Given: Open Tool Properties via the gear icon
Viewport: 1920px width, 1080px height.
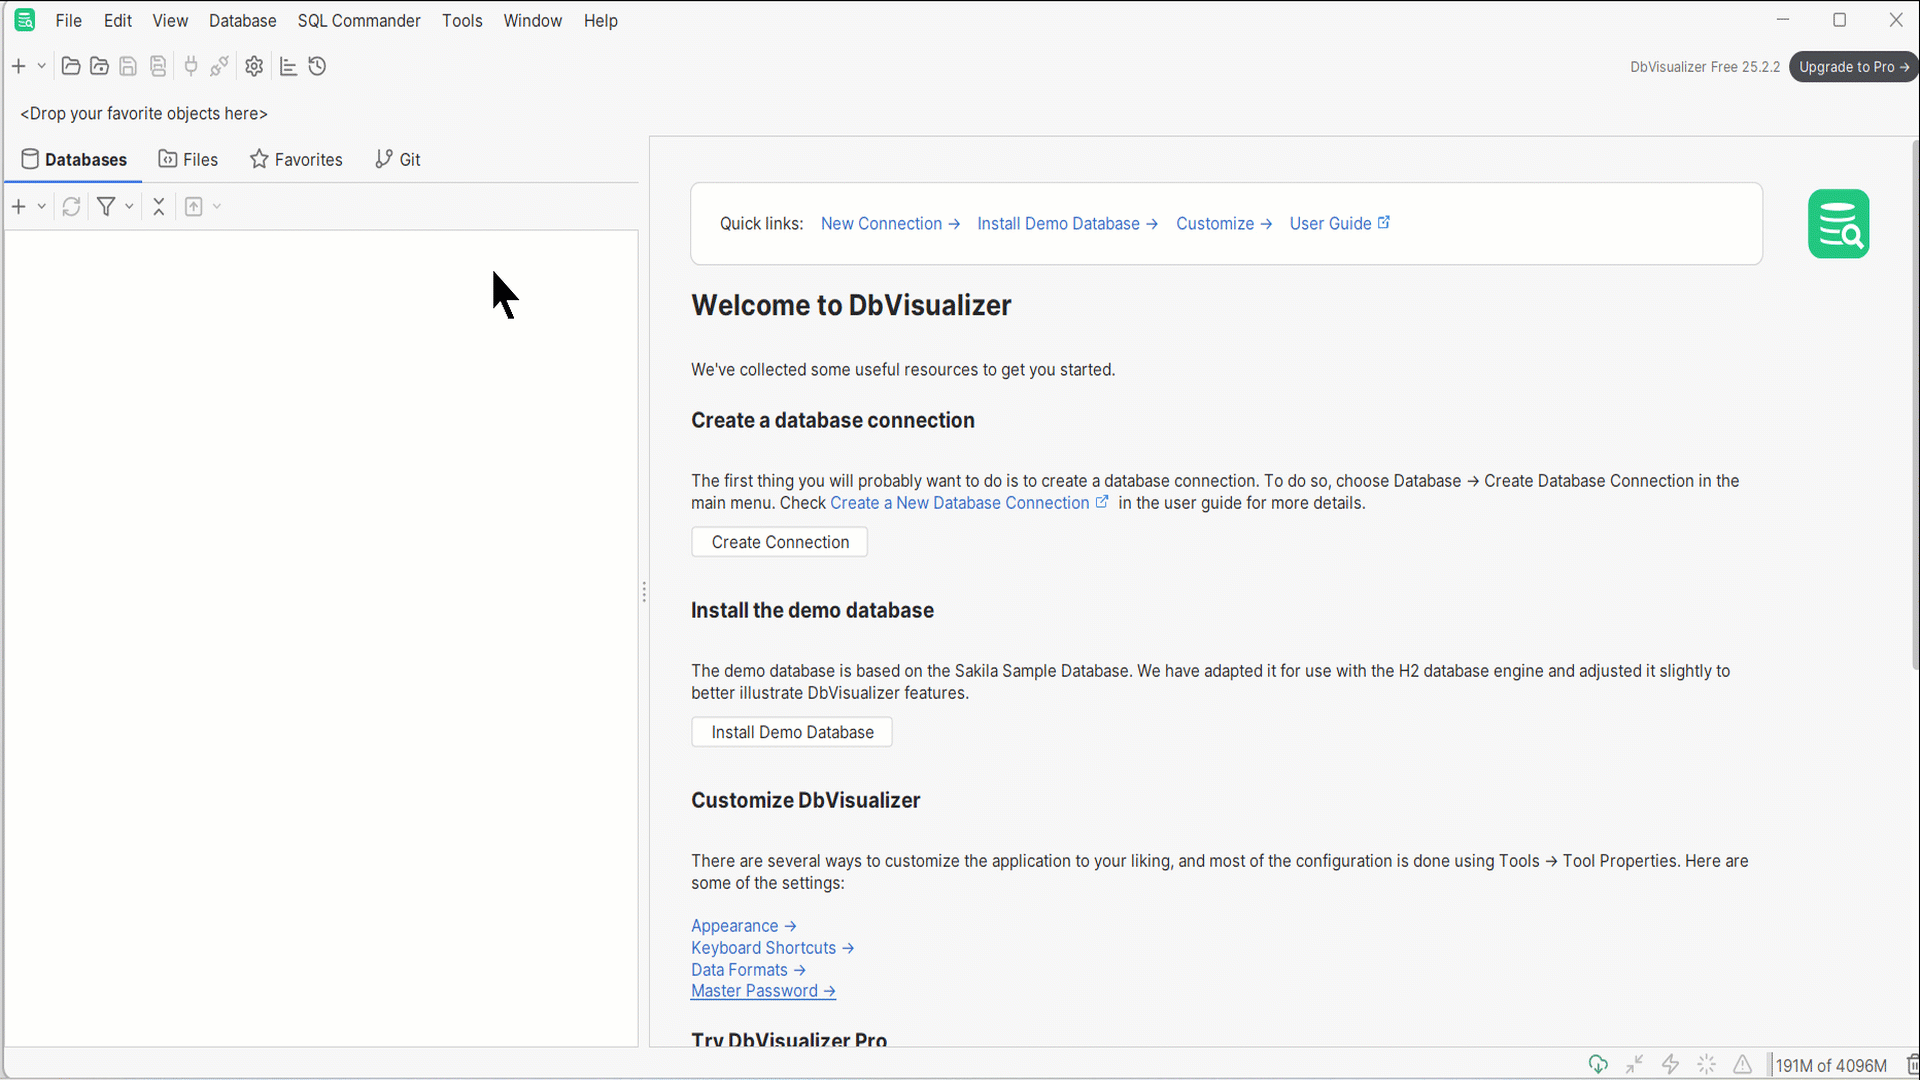Looking at the screenshot, I should (253, 66).
